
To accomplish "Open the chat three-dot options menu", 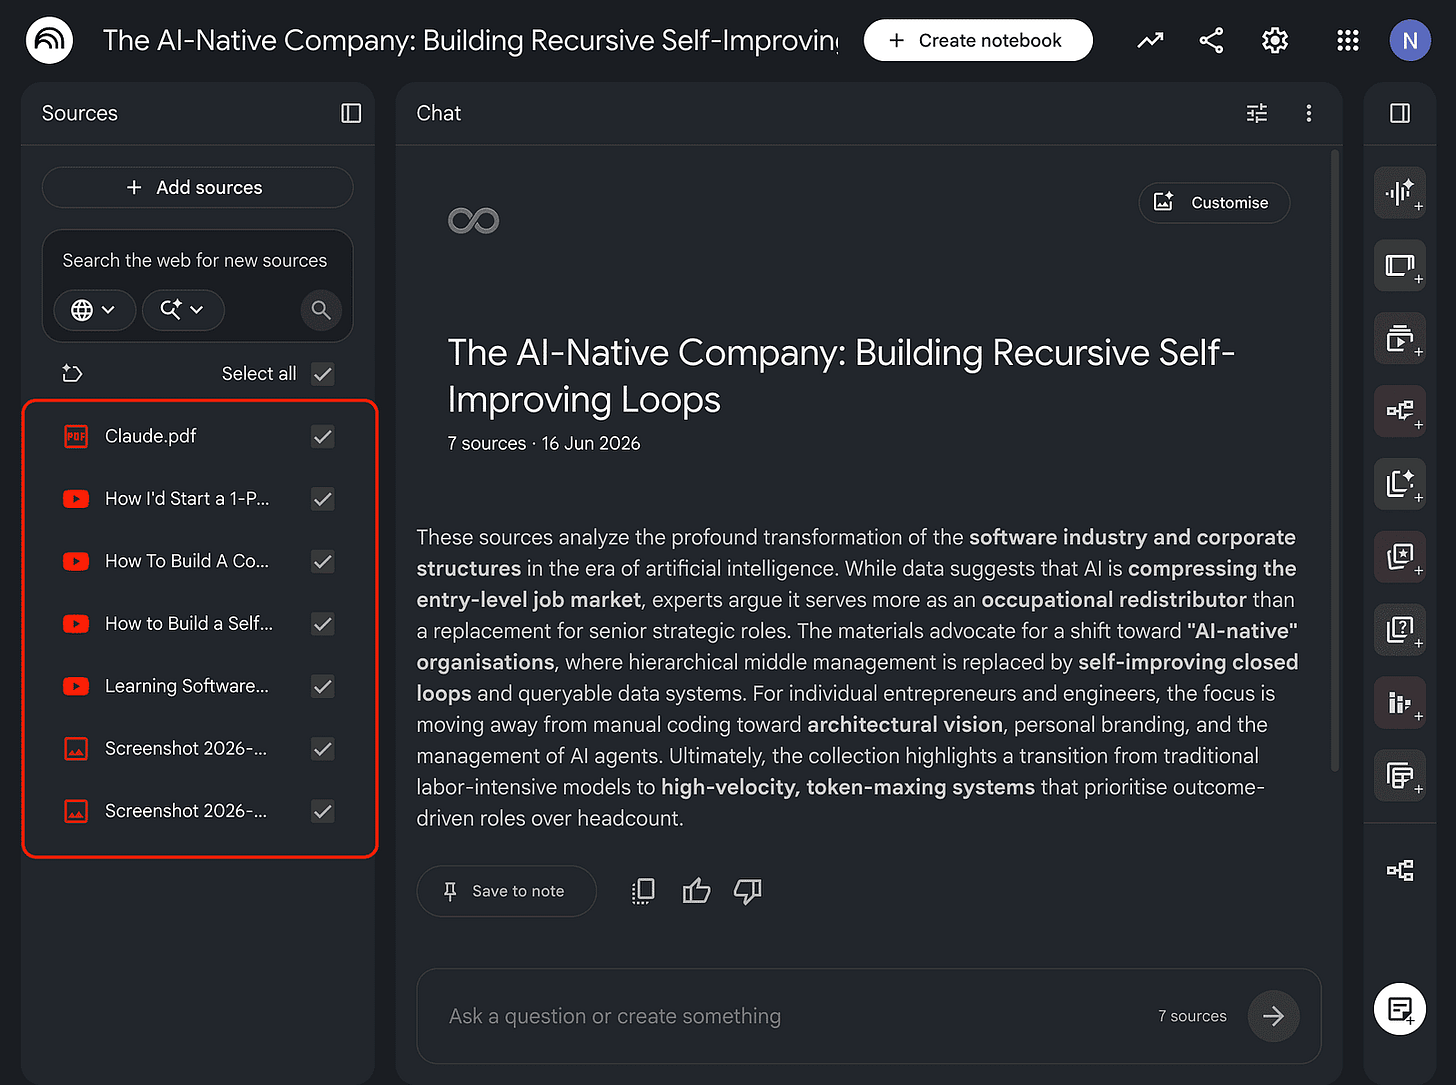I will [1308, 113].
